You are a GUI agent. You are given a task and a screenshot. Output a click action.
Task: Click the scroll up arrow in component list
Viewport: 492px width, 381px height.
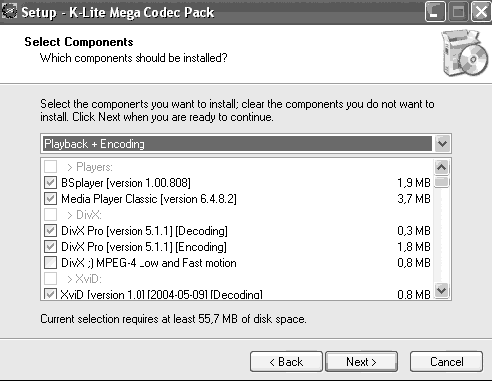442,167
